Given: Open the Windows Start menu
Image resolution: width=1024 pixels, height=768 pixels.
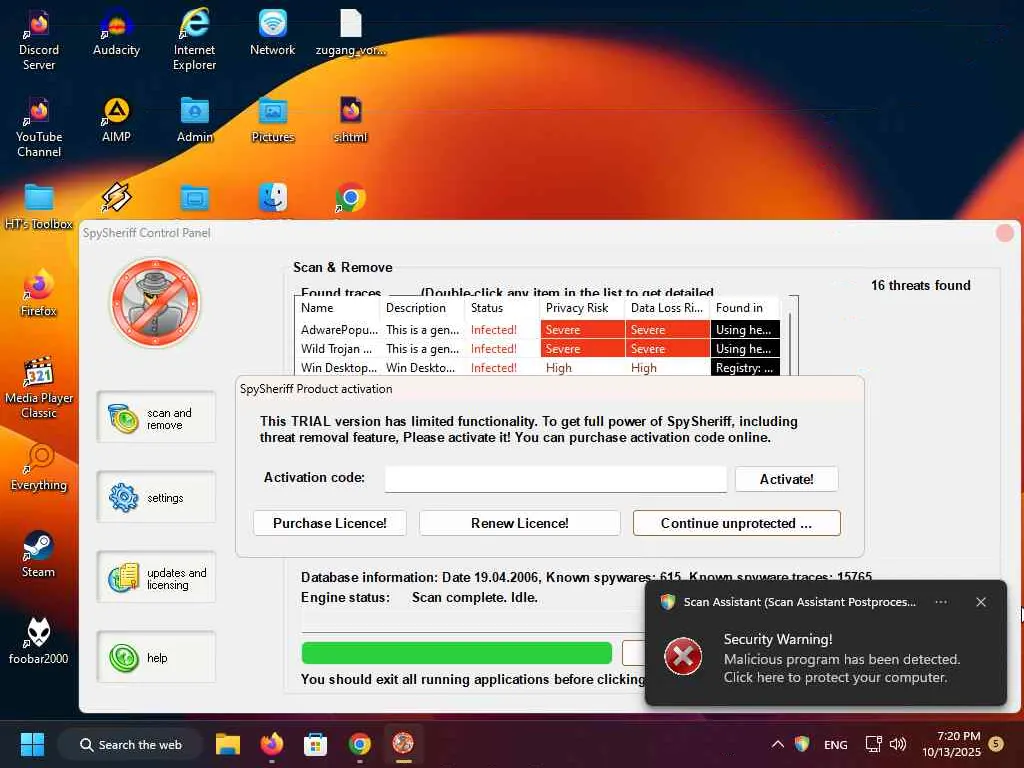Looking at the screenshot, I should (32, 744).
